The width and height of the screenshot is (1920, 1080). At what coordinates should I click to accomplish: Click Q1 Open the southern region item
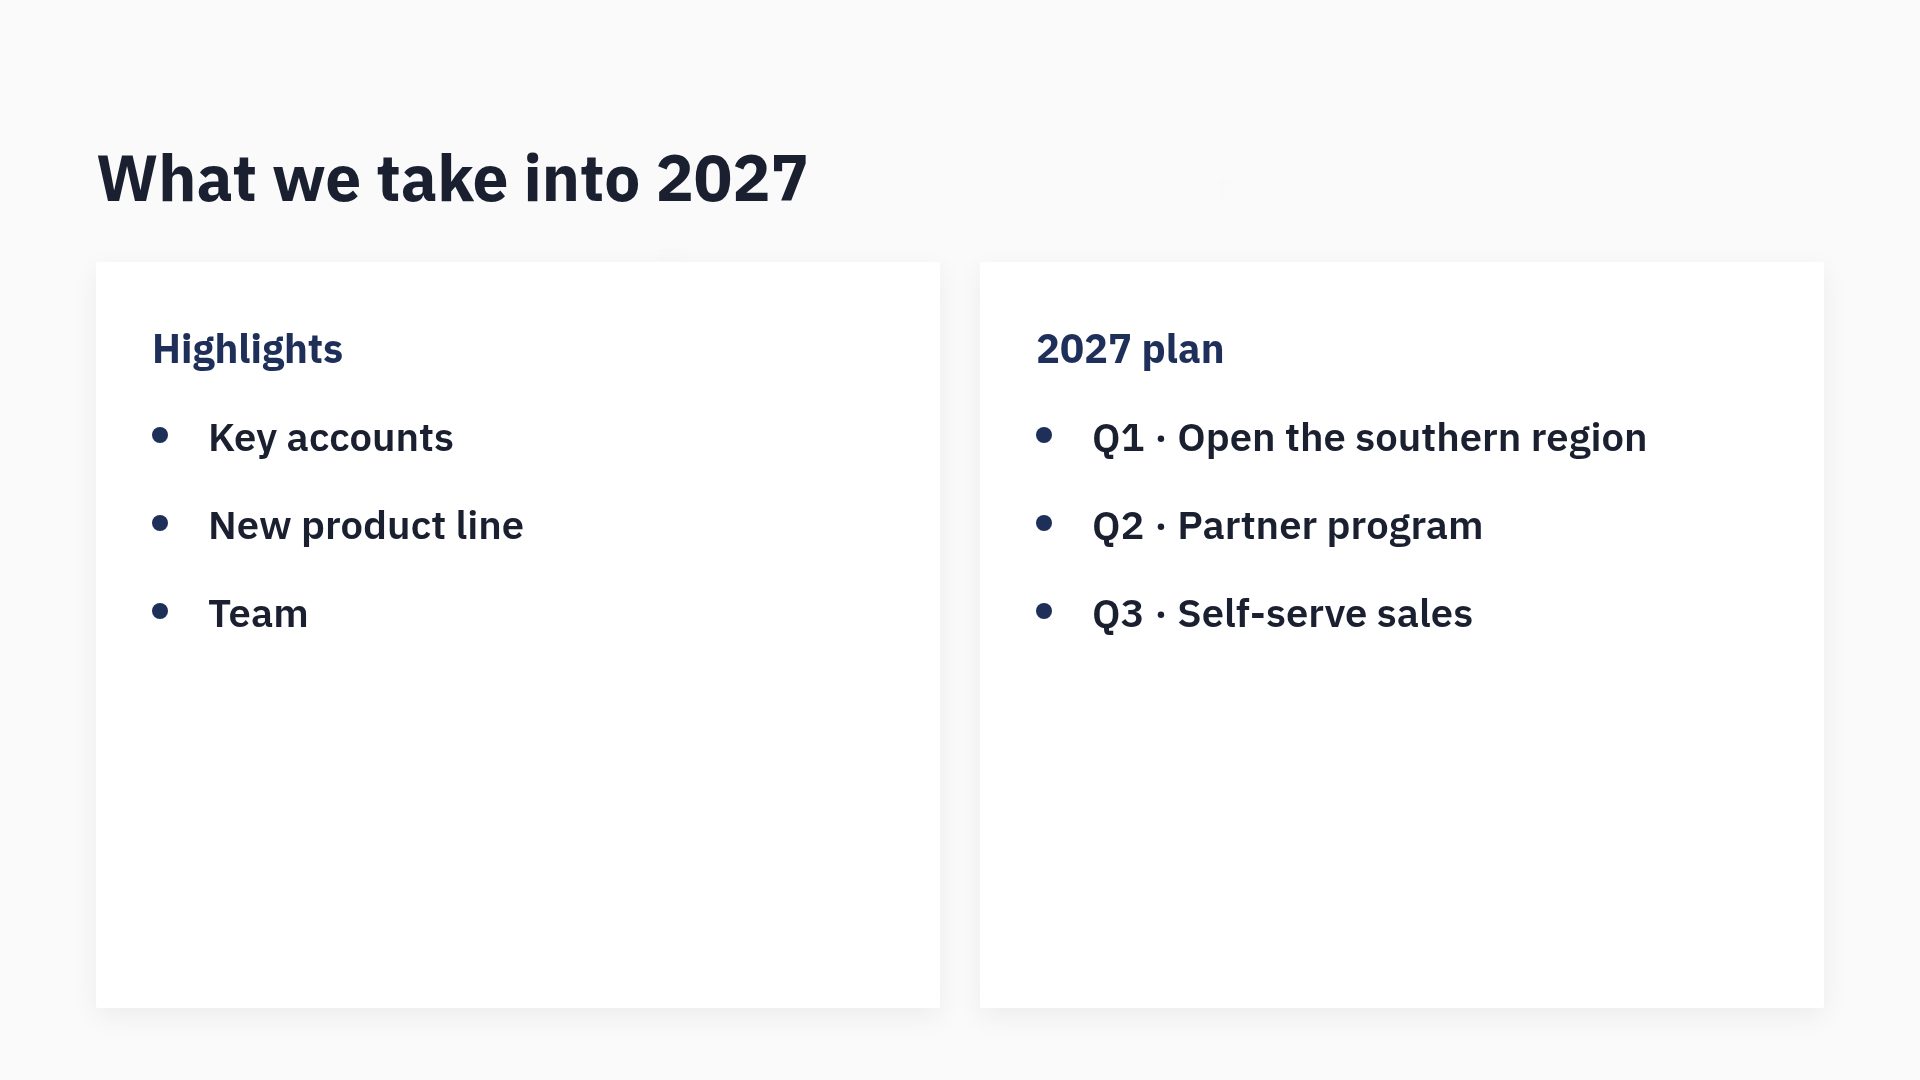click(1369, 438)
